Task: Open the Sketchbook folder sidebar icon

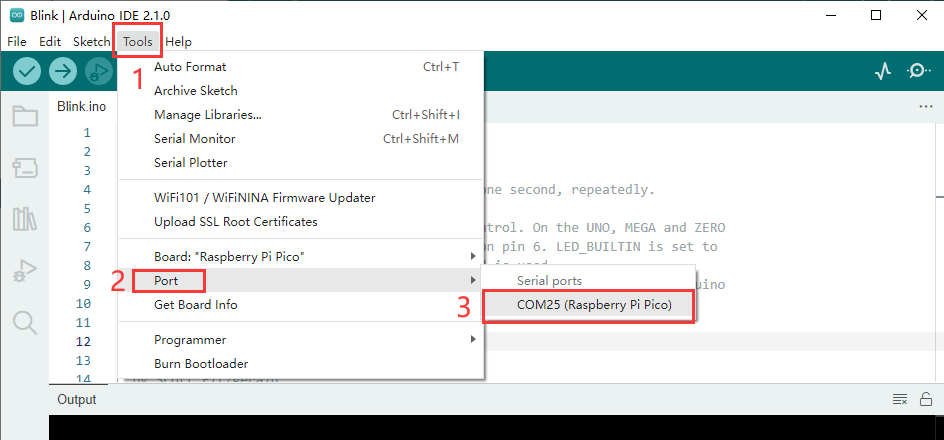Action: (25, 116)
